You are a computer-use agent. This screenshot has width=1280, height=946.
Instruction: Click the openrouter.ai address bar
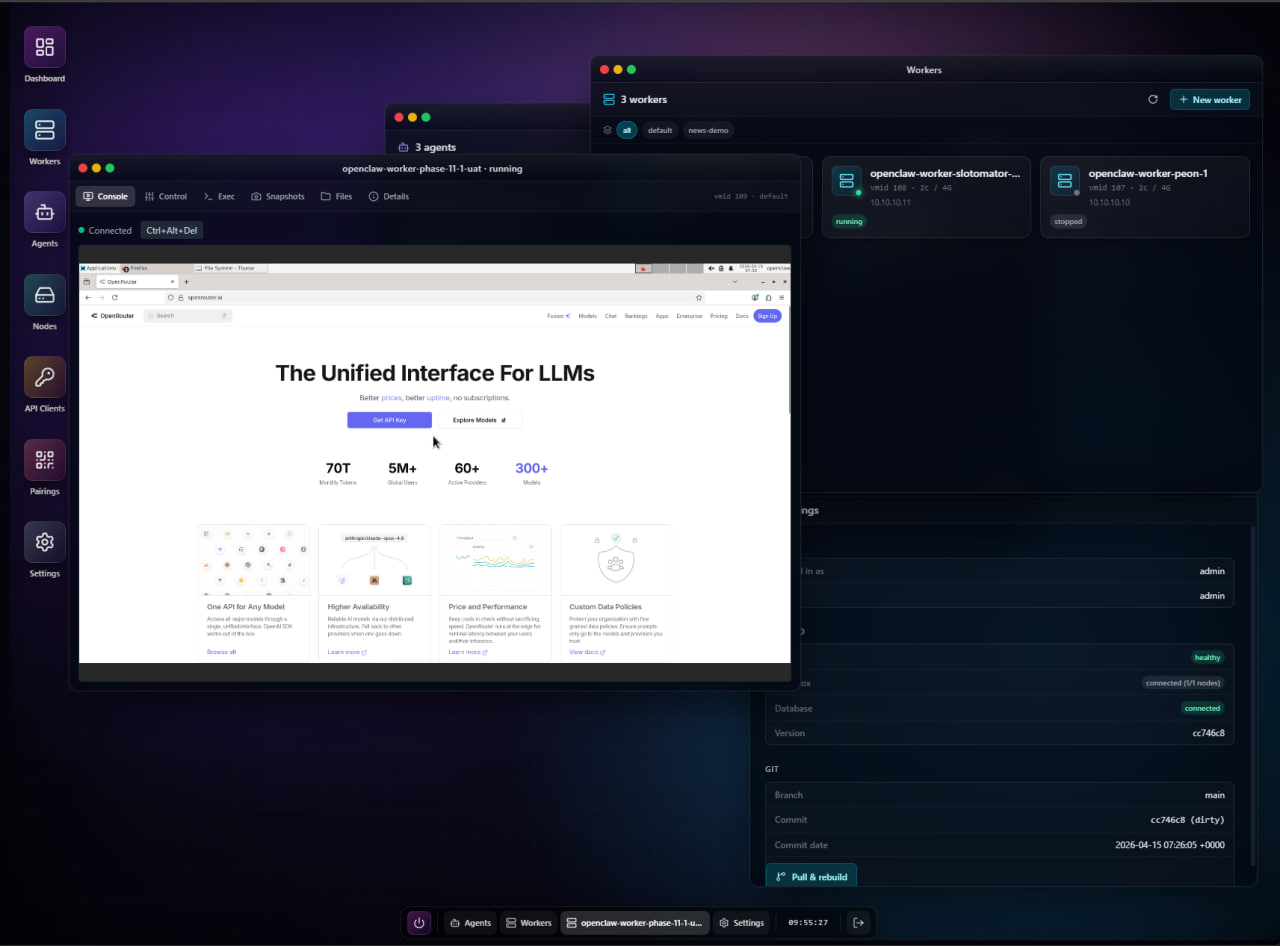[x=435, y=297]
